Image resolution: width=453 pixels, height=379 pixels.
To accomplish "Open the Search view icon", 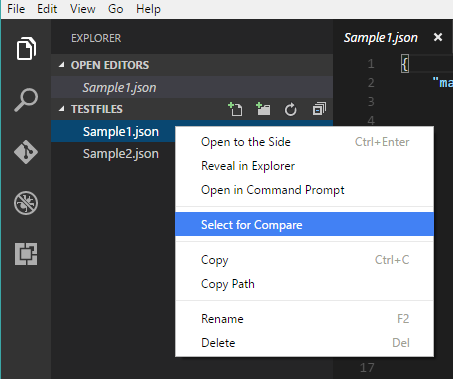I will (x=26, y=100).
